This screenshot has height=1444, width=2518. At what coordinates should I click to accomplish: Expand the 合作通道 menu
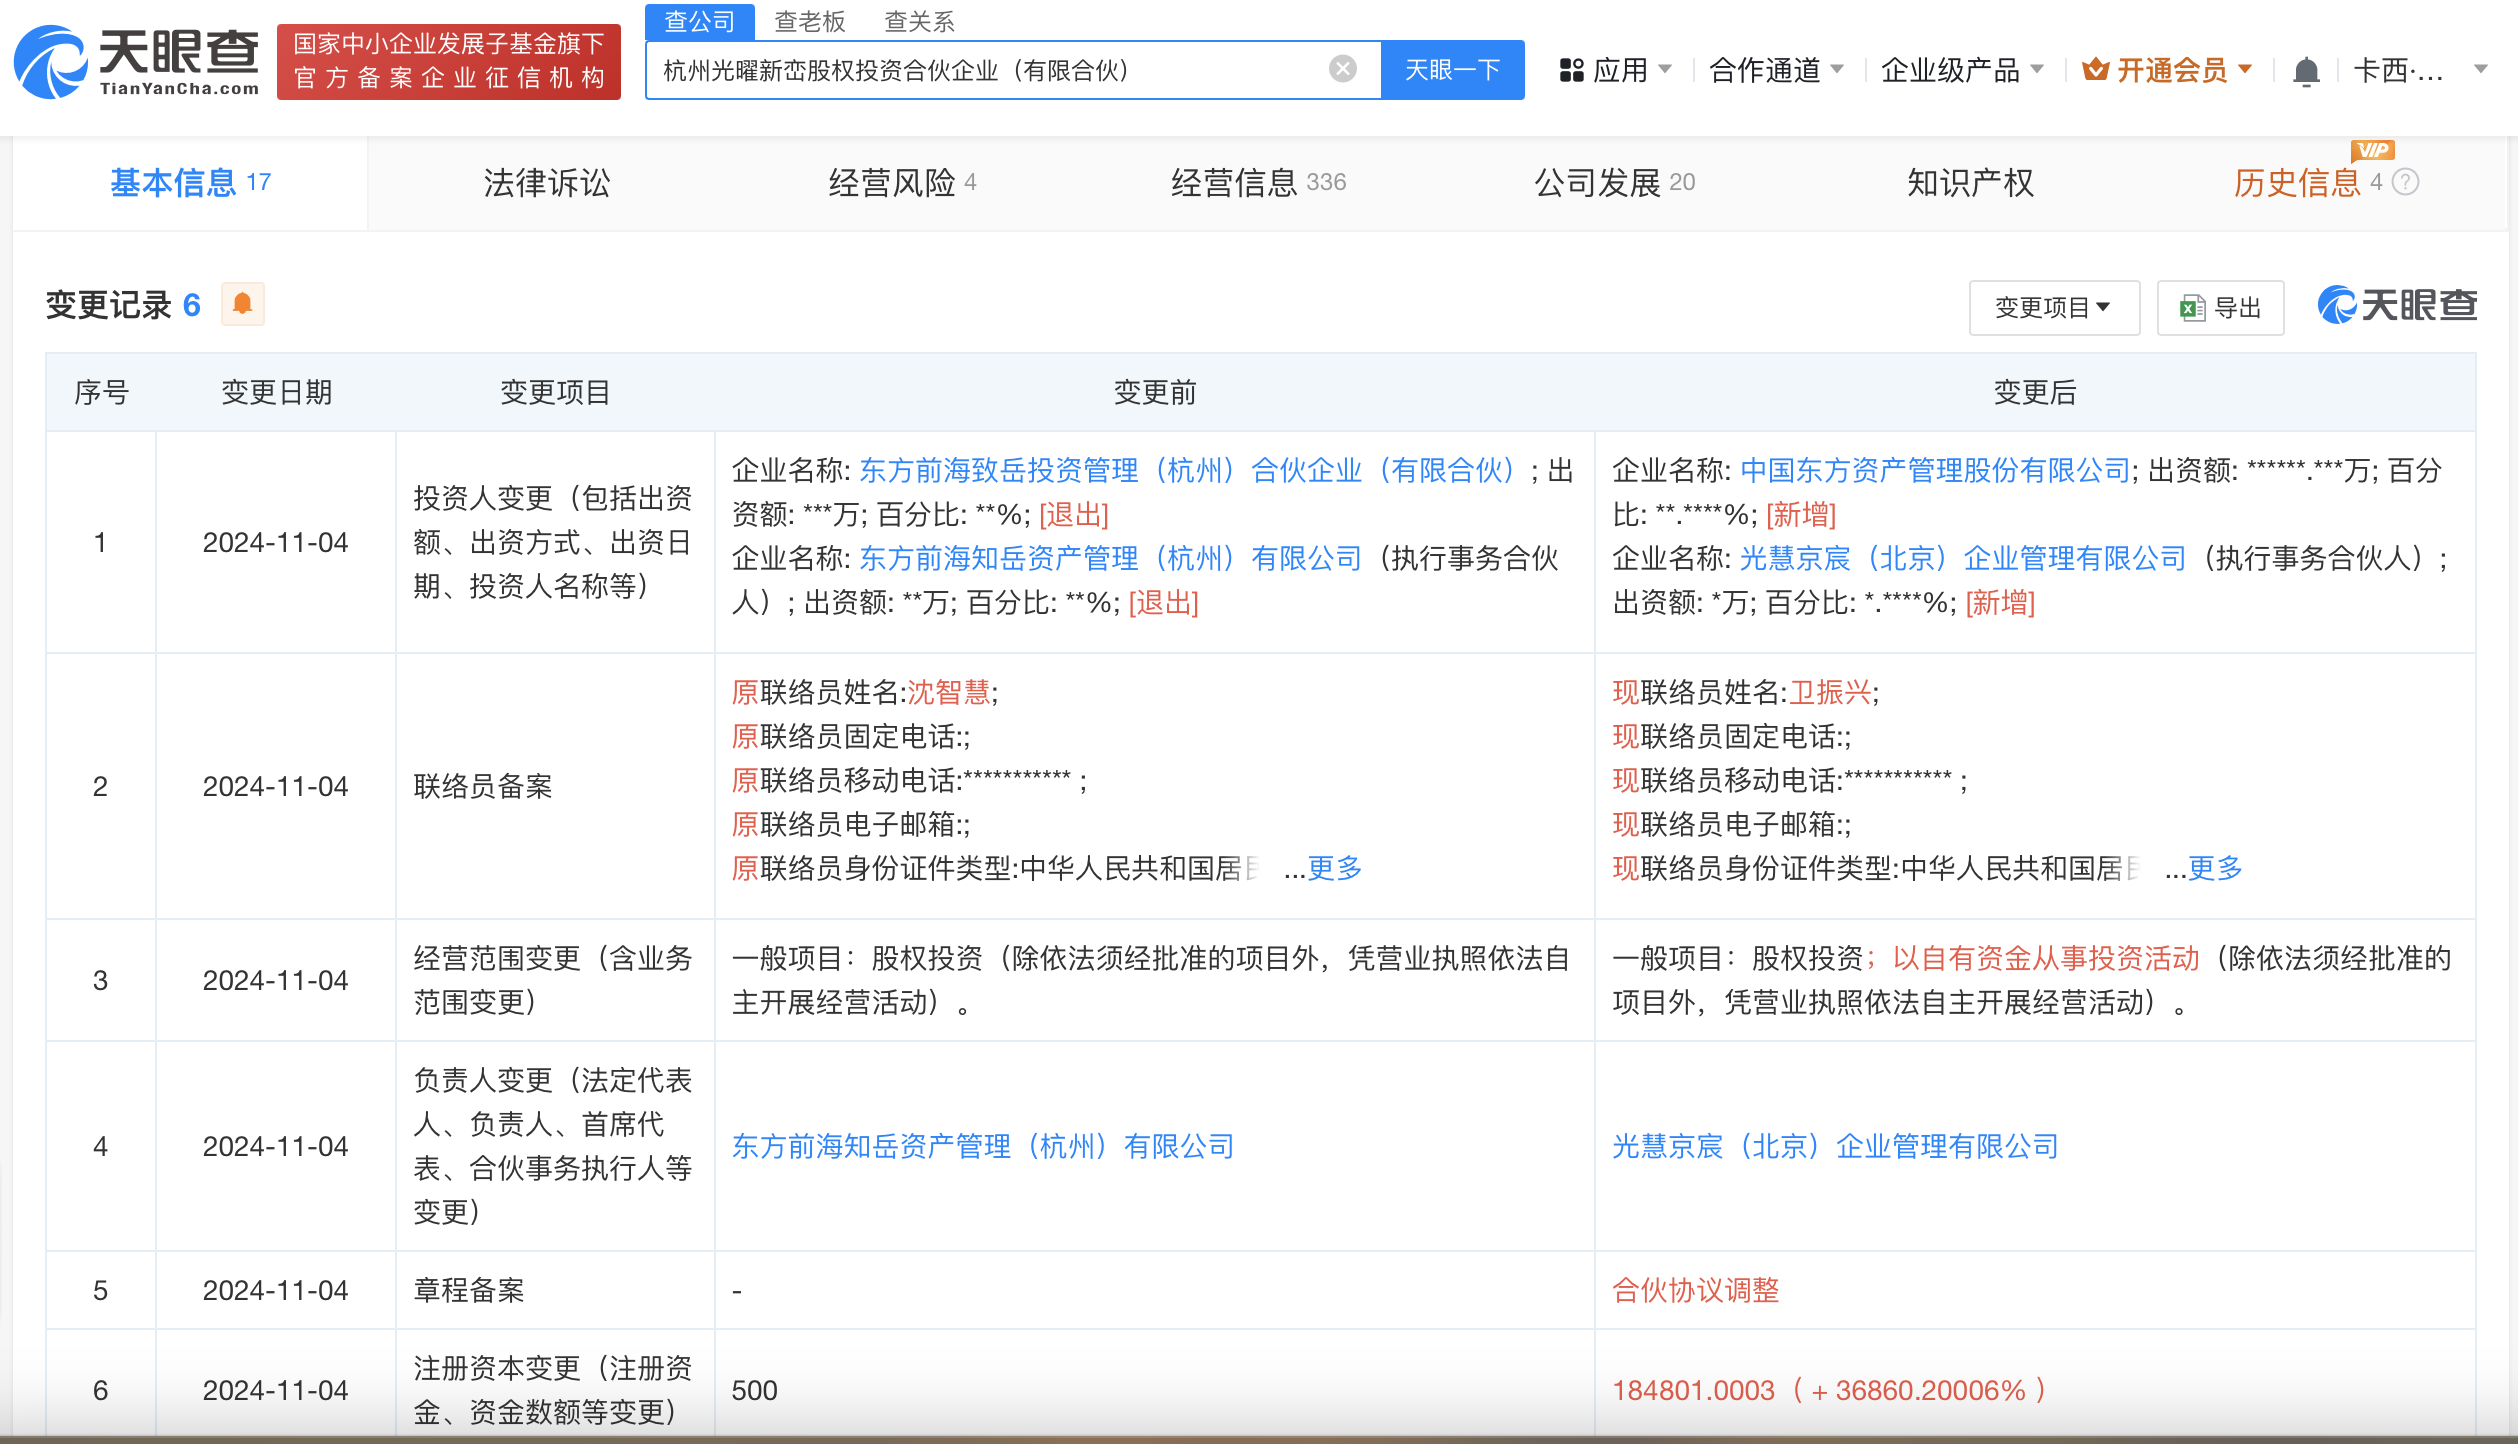[x=1776, y=70]
